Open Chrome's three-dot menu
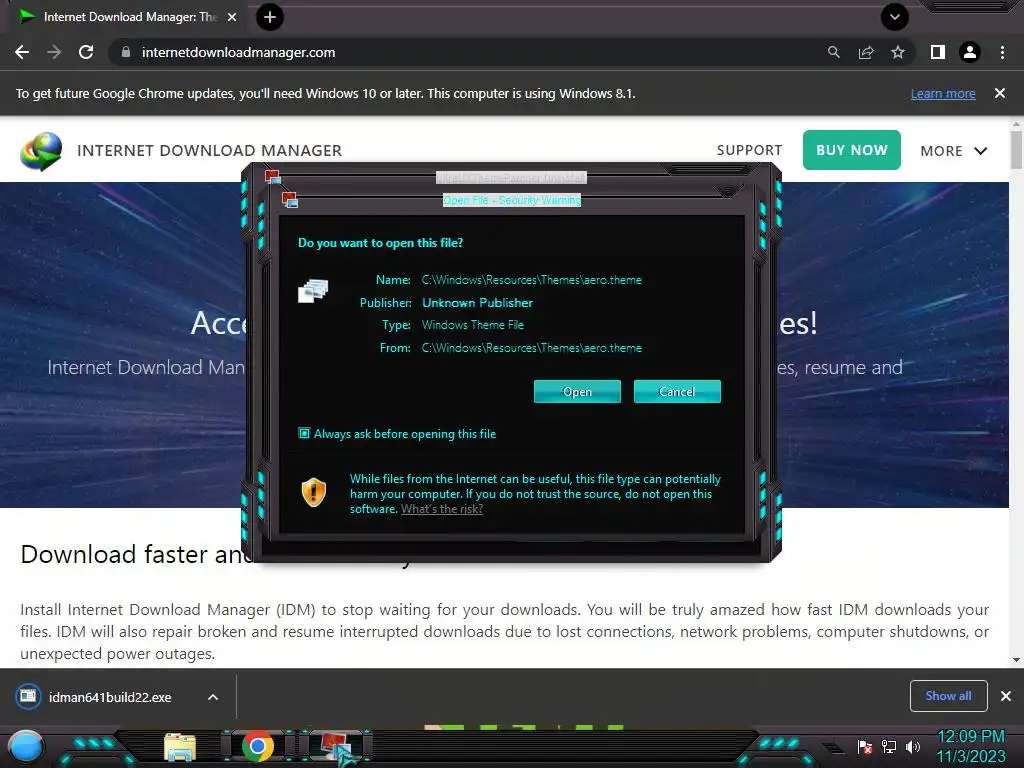The height and width of the screenshot is (768, 1024). point(1002,52)
